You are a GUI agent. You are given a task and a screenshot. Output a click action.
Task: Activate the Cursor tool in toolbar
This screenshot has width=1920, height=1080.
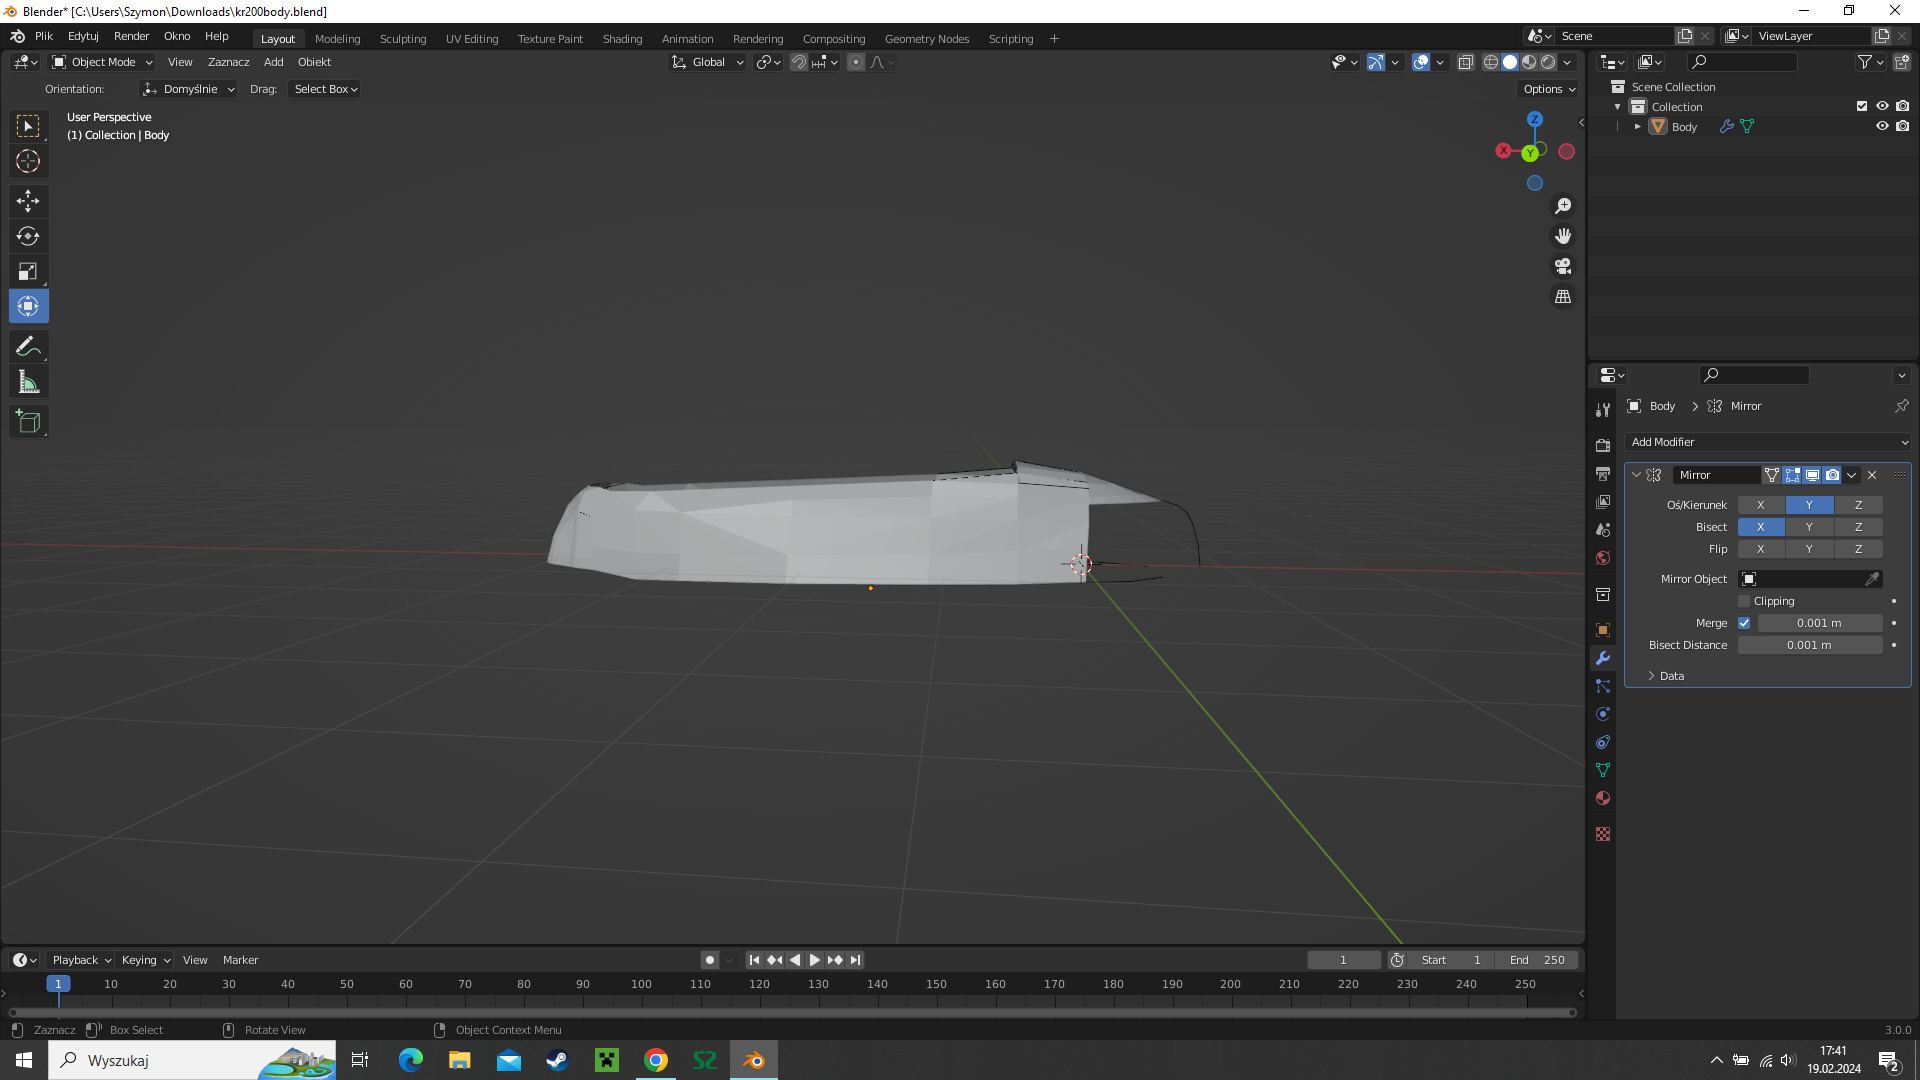tap(28, 161)
